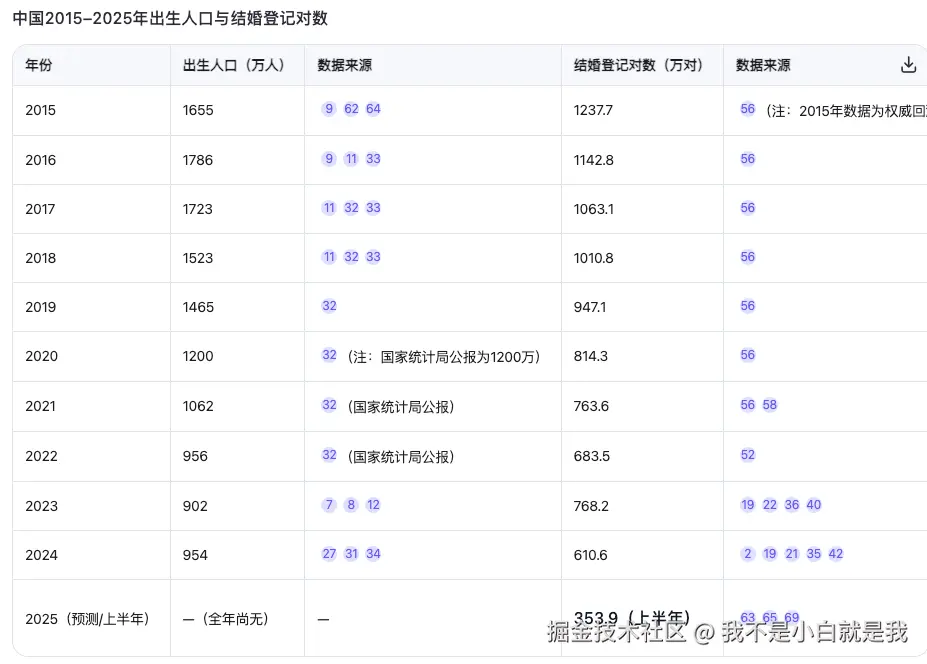Click citation 56 next to 2015 marriage note
This screenshot has width=927, height=664.
[x=747, y=109]
